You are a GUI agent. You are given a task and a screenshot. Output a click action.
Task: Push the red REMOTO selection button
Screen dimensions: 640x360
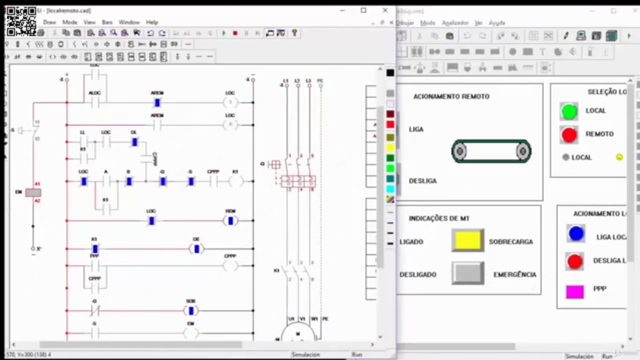pyautogui.click(x=569, y=135)
